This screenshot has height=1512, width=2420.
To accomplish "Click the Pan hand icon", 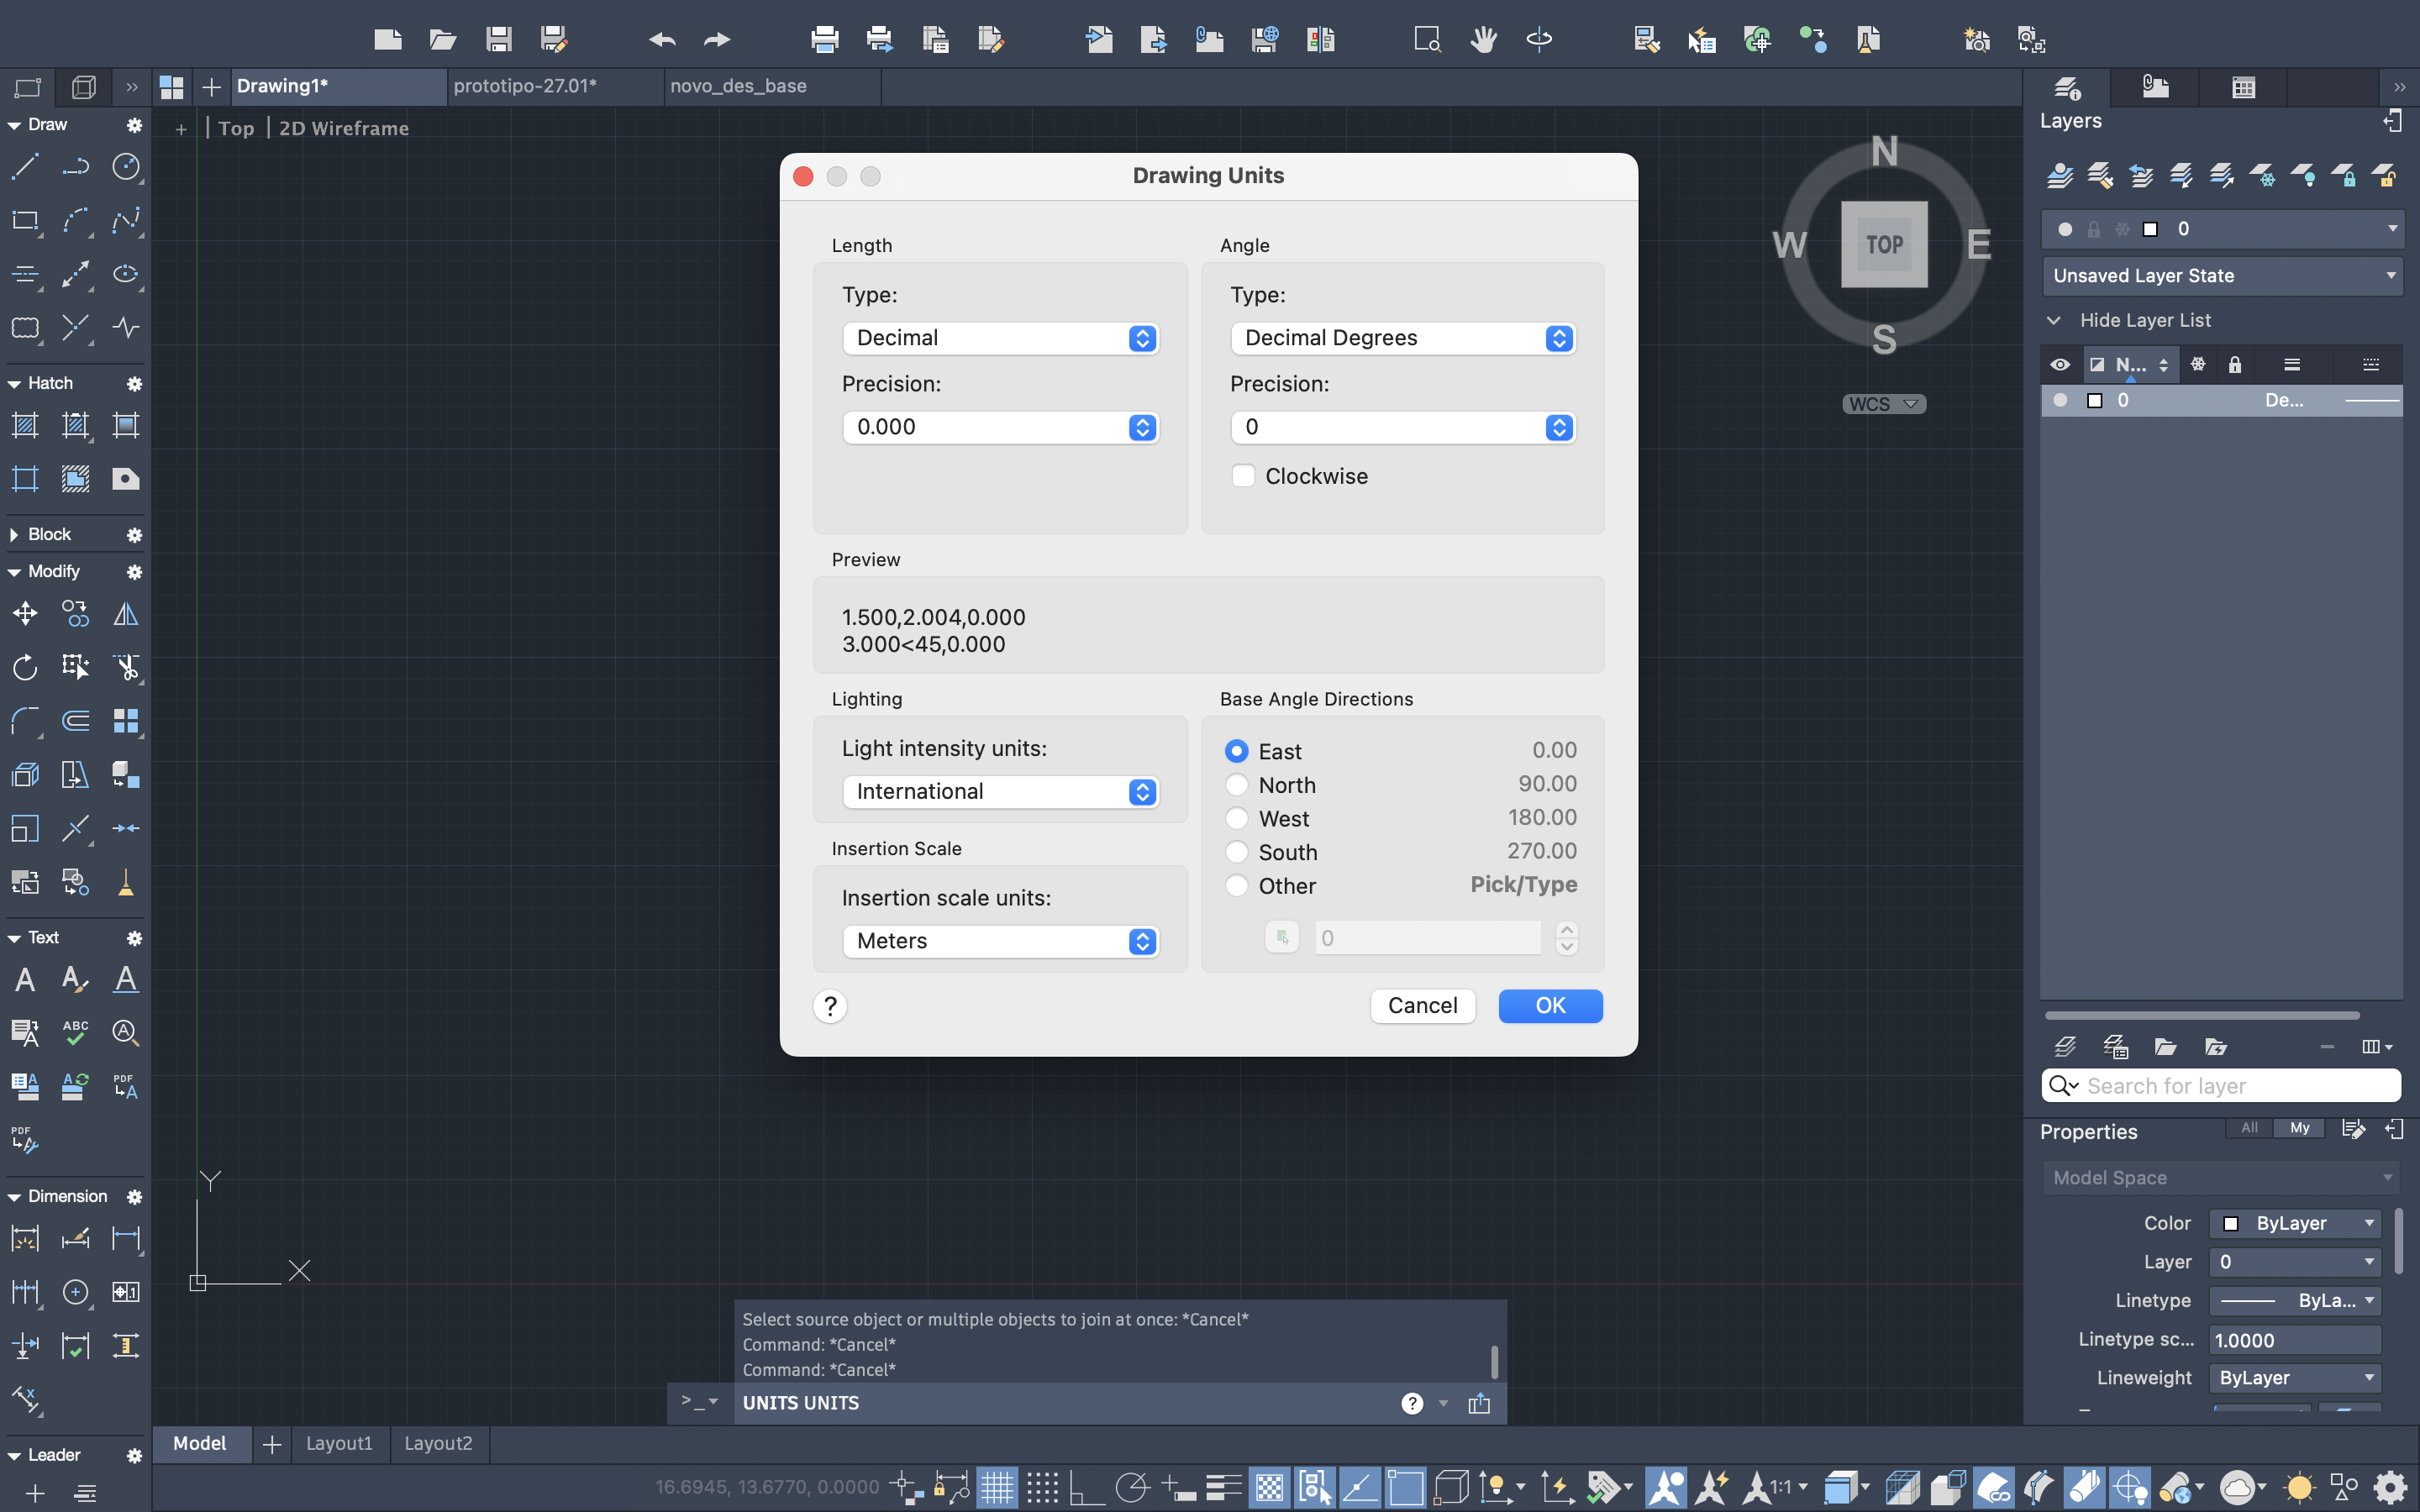I will click(x=1483, y=40).
